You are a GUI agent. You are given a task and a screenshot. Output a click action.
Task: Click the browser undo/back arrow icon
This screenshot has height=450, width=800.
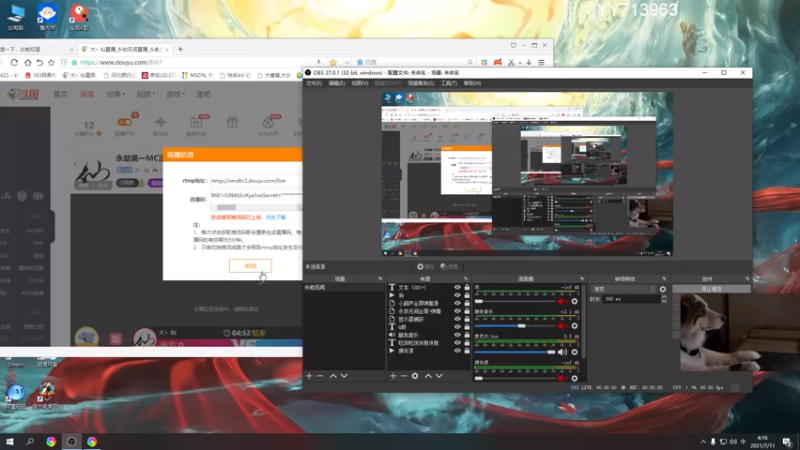point(39,62)
